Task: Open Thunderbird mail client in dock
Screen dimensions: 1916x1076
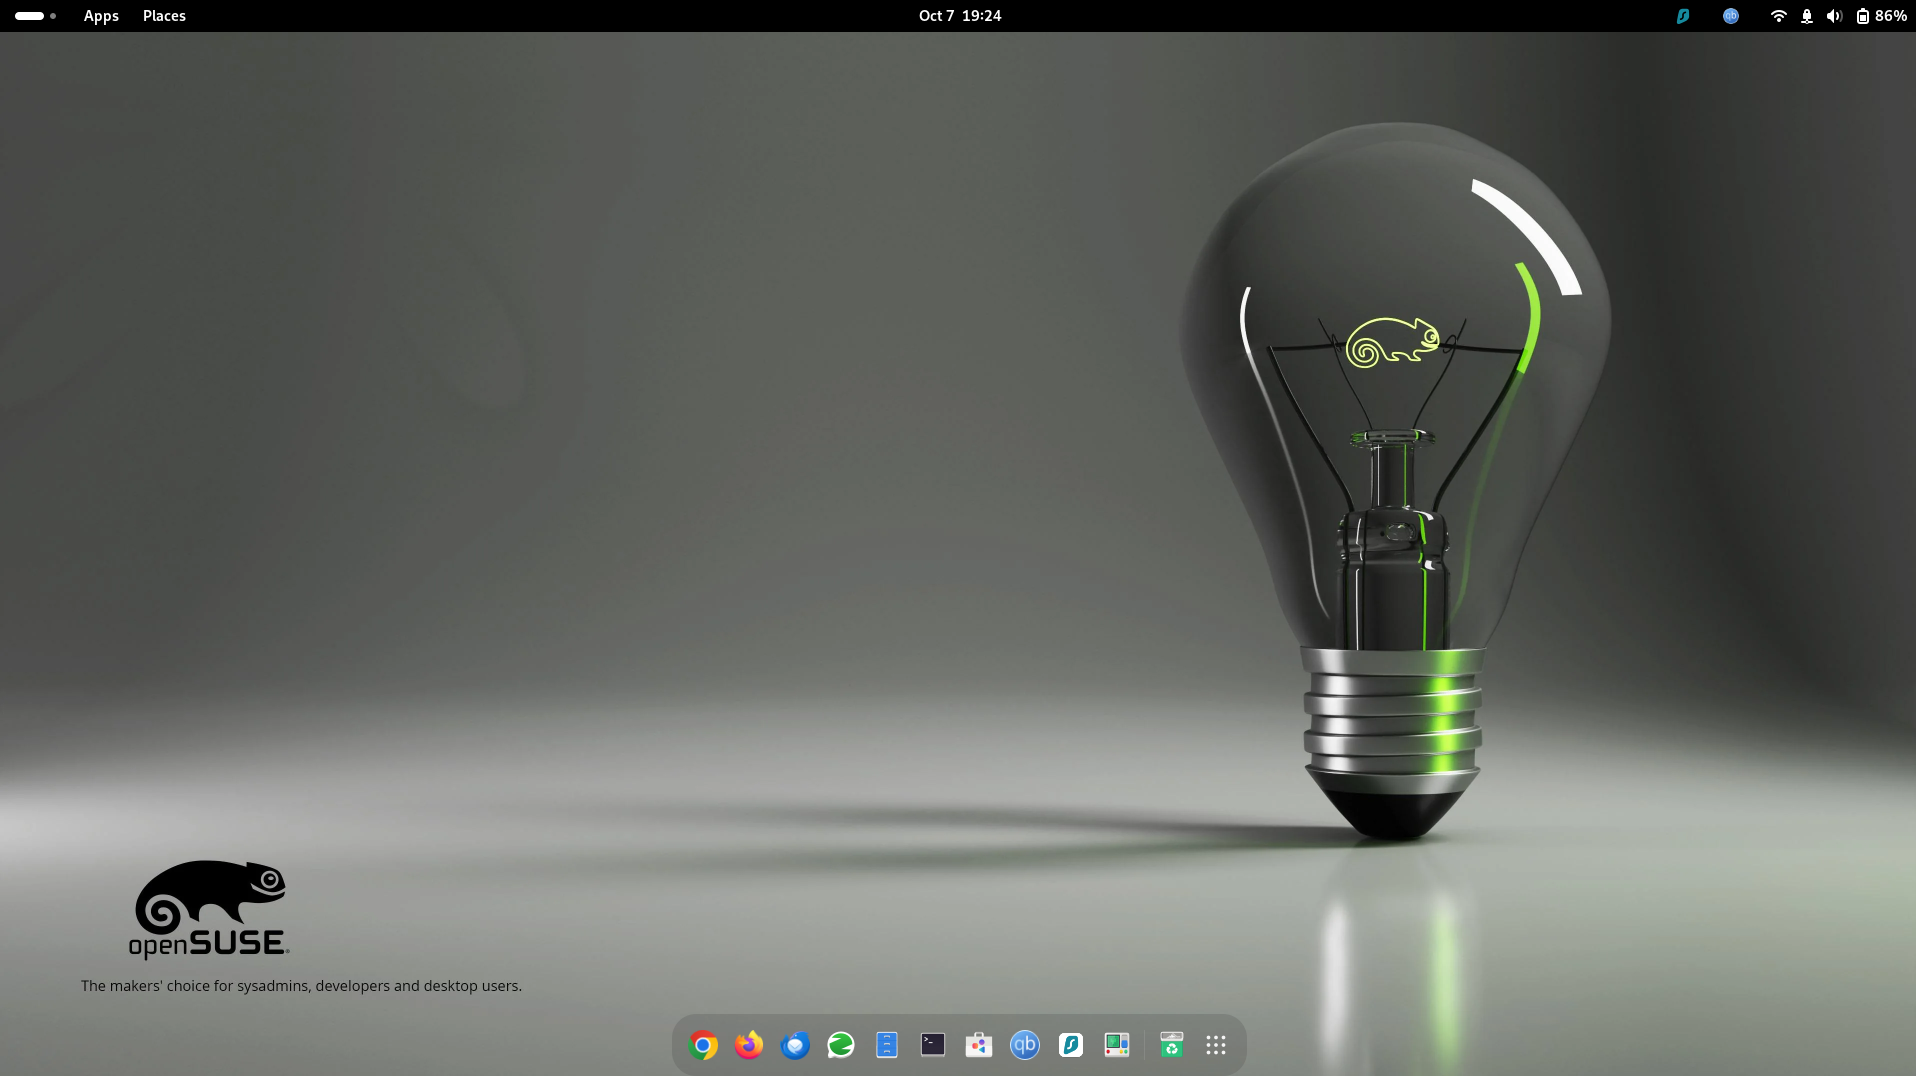Action: click(x=795, y=1045)
